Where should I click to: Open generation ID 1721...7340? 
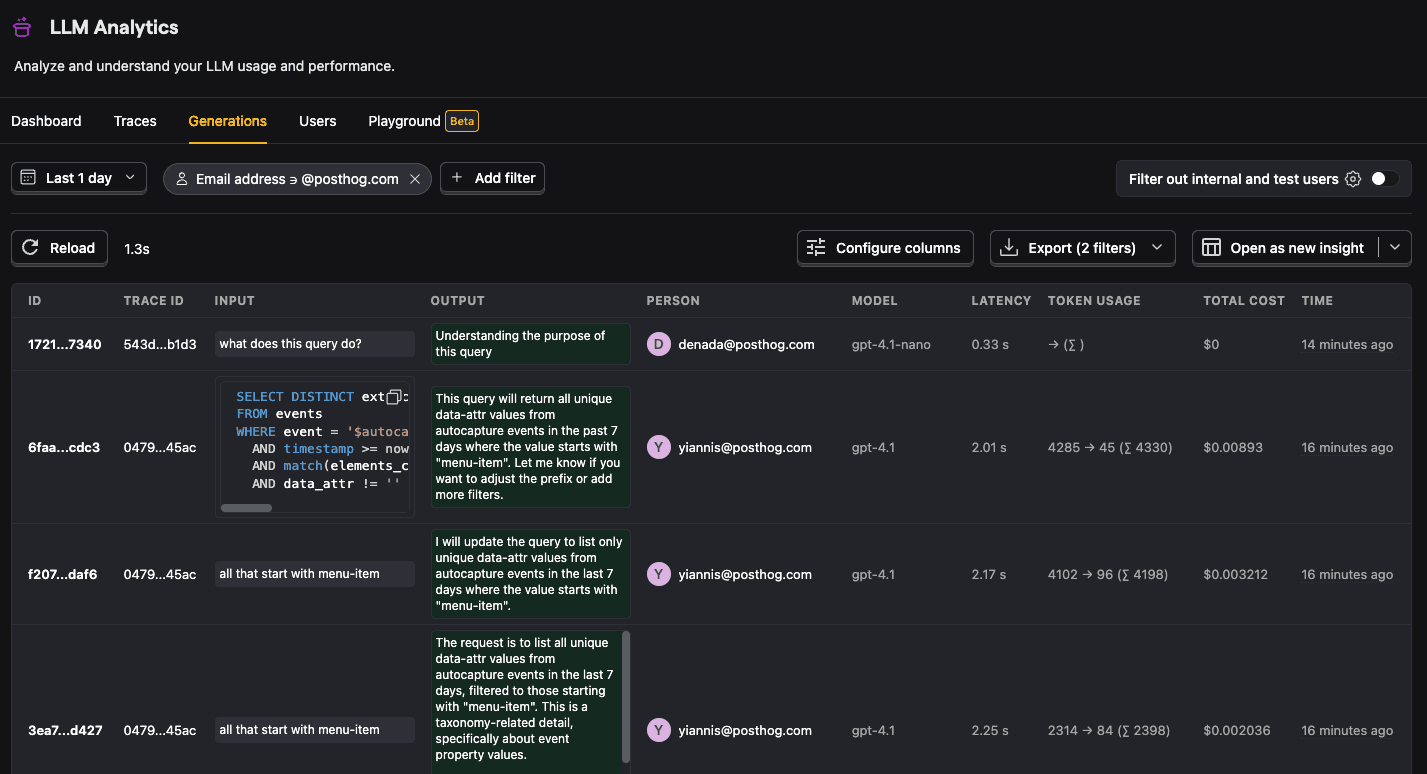pos(65,344)
